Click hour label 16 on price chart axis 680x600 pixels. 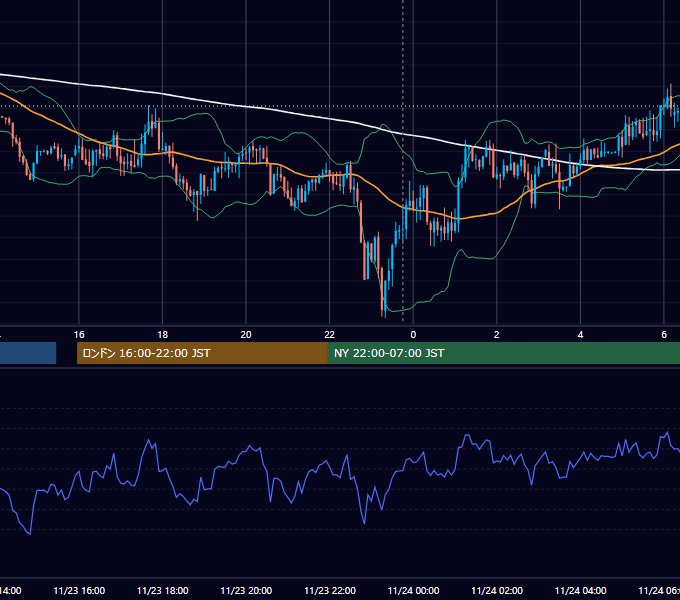click(x=79, y=335)
